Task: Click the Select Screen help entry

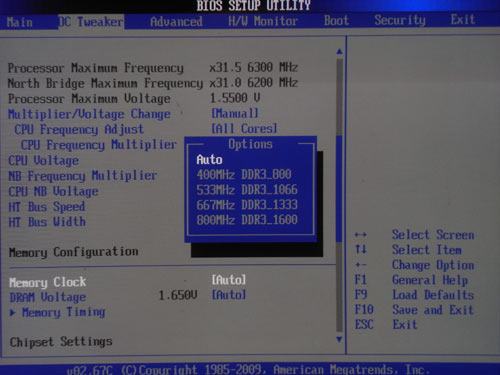Action: pyautogui.click(x=433, y=235)
